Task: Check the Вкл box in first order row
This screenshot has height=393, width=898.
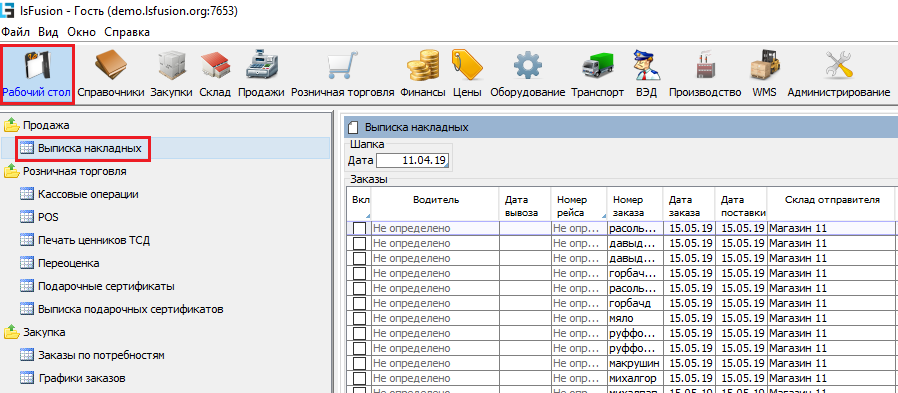Action: pyautogui.click(x=359, y=229)
